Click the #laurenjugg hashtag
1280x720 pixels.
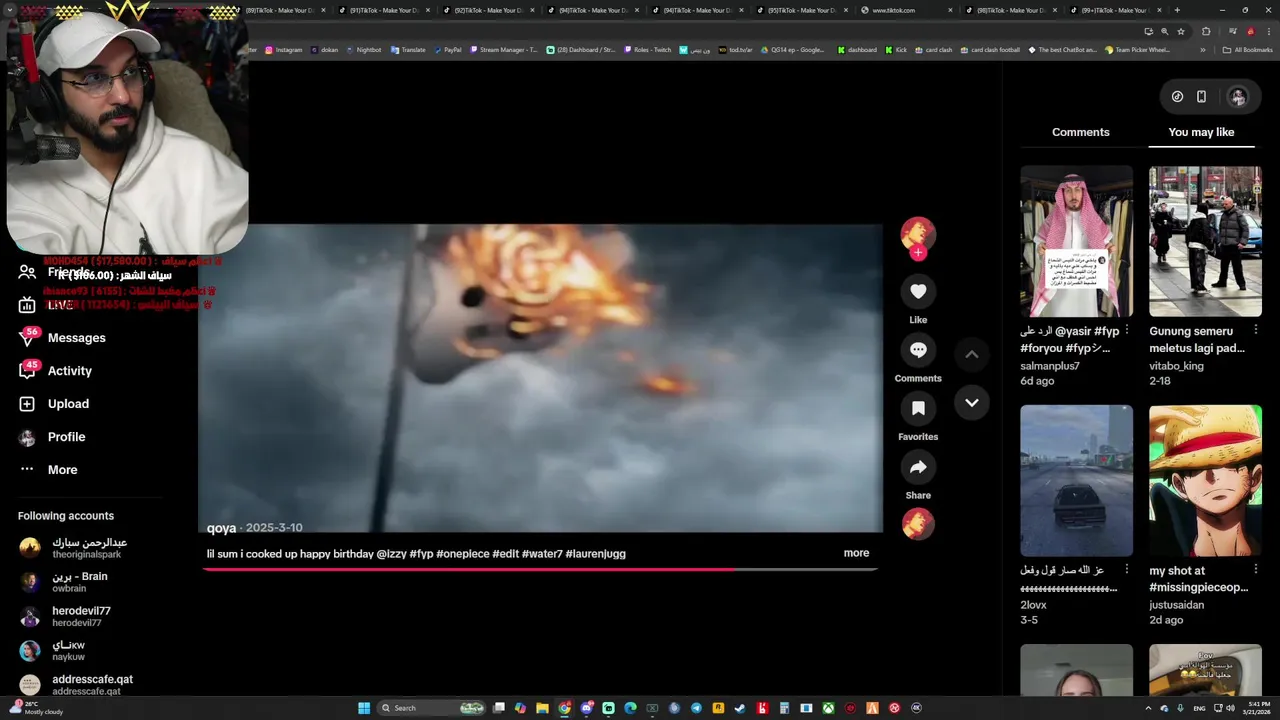(595, 554)
